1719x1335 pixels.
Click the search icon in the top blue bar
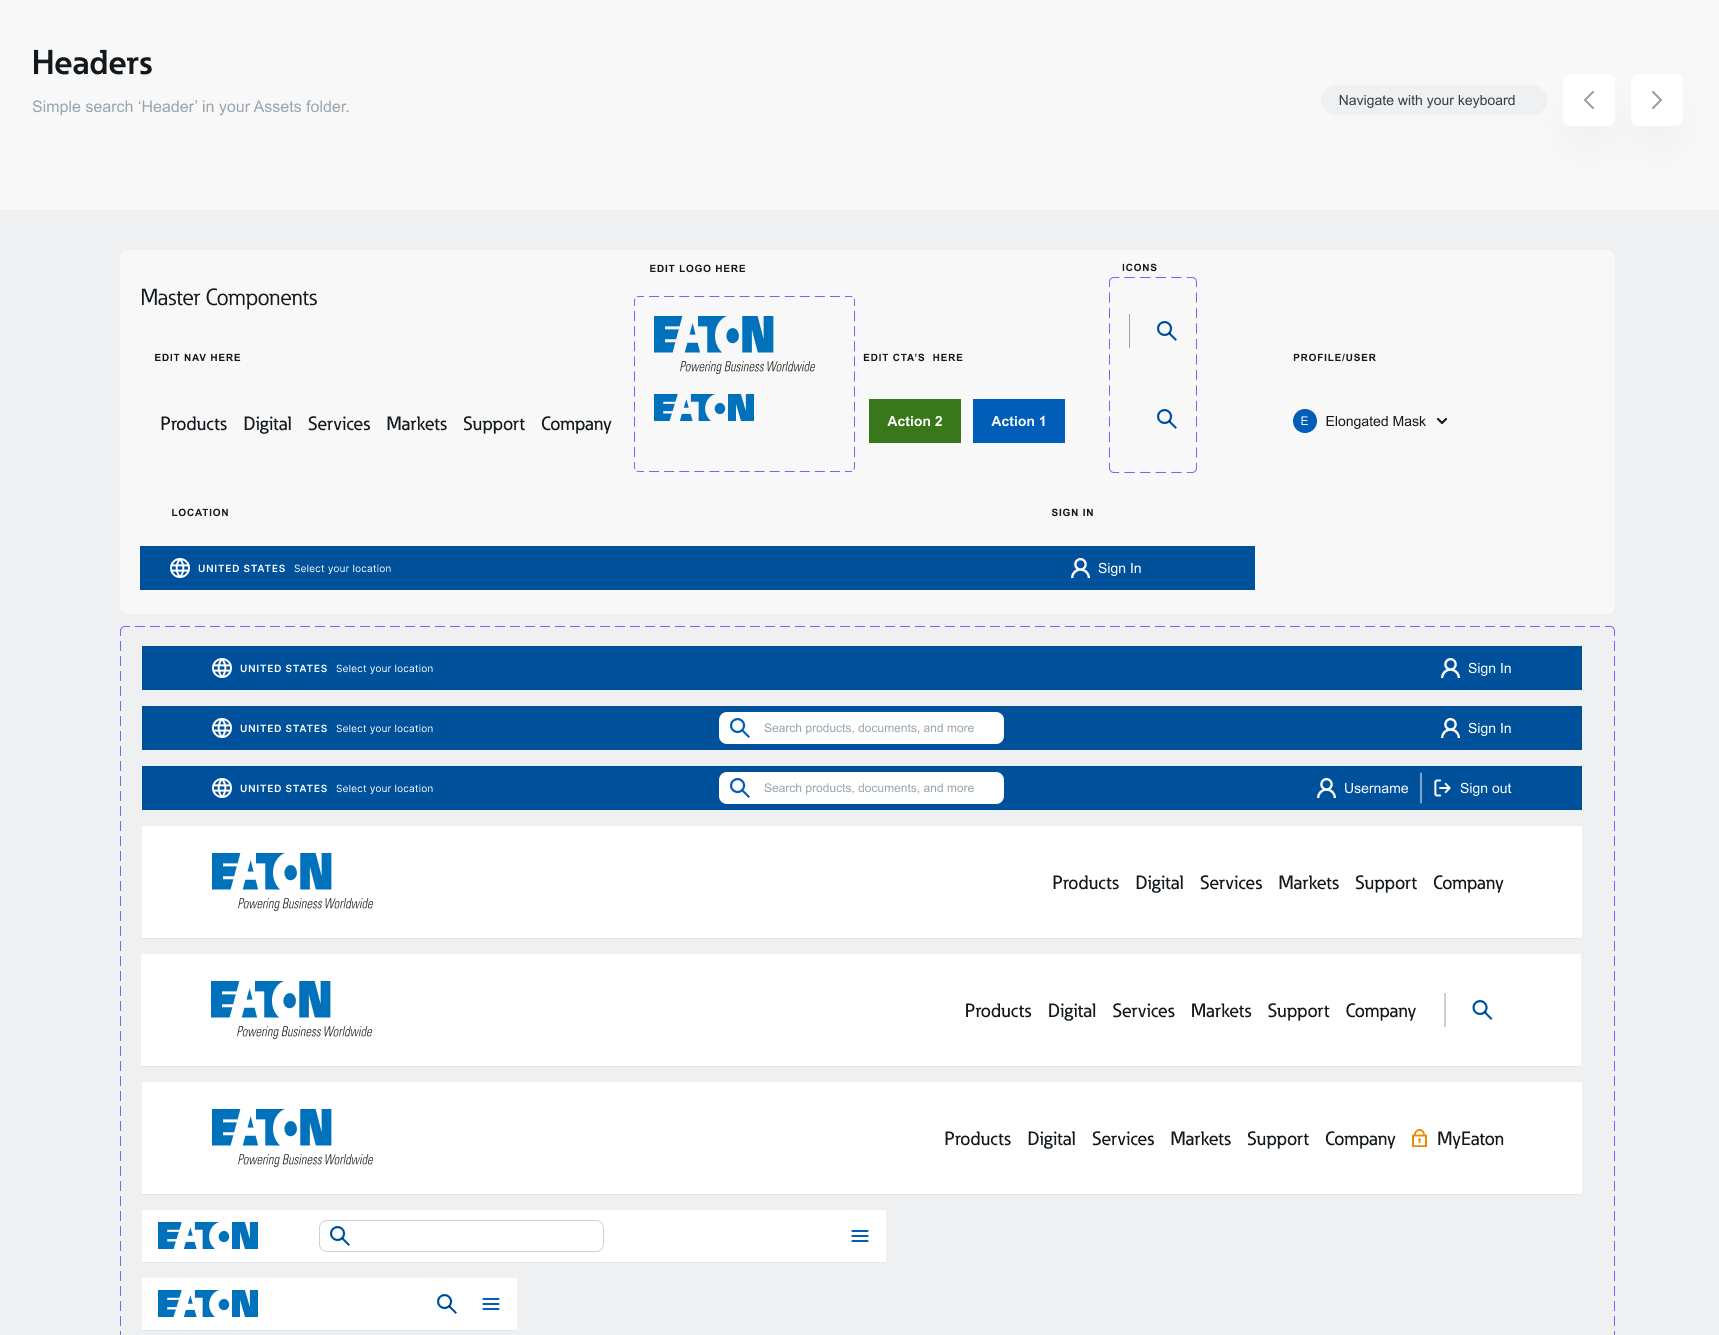pyautogui.click(x=740, y=727)
